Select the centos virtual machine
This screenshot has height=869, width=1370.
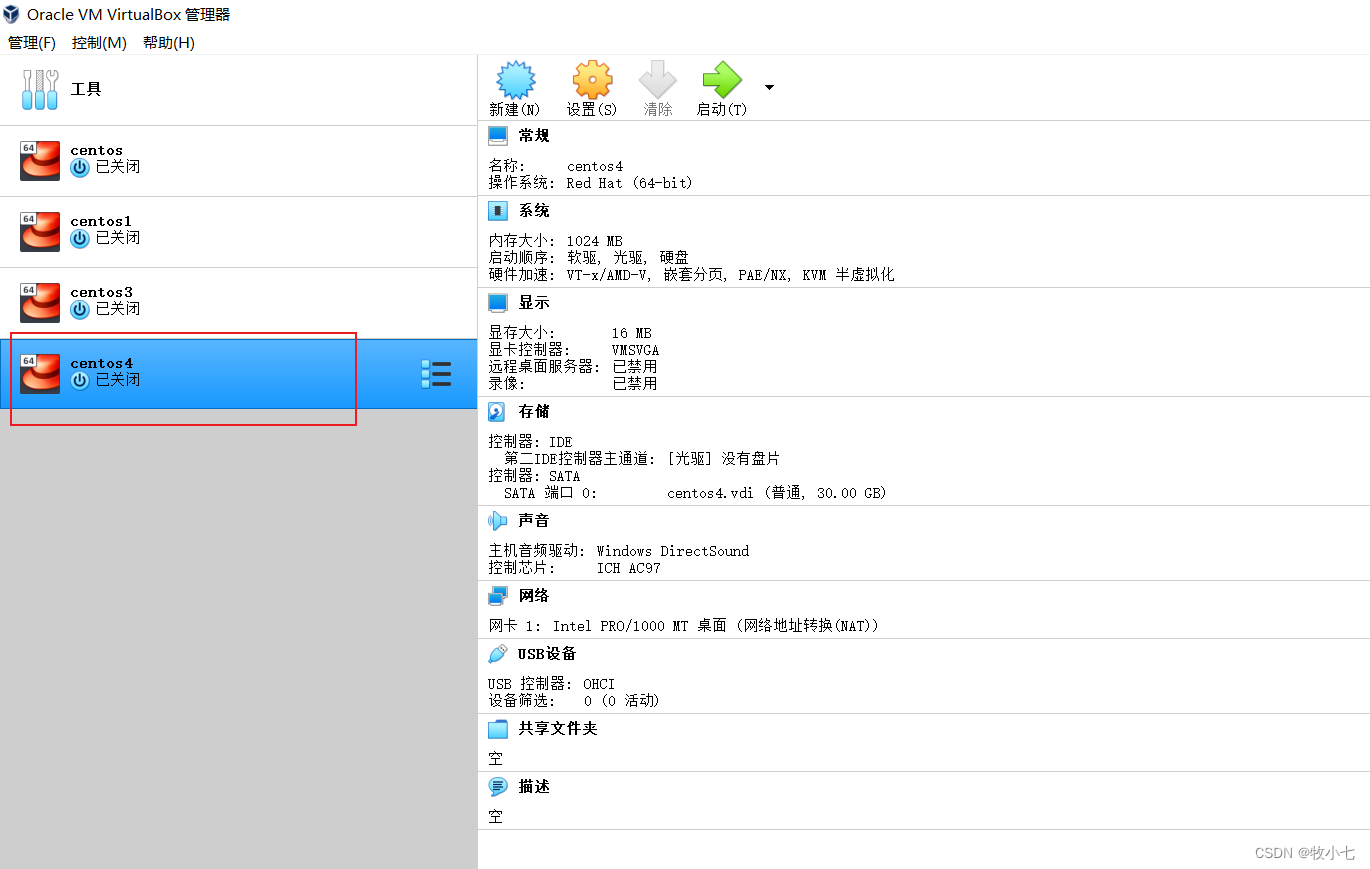pyautogui.click(x=238, y=161)
